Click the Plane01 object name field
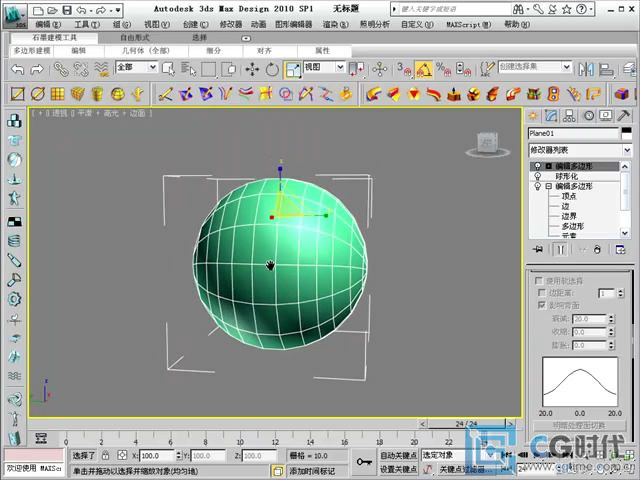This screenshot has height=480, width=640. point(572,132)
